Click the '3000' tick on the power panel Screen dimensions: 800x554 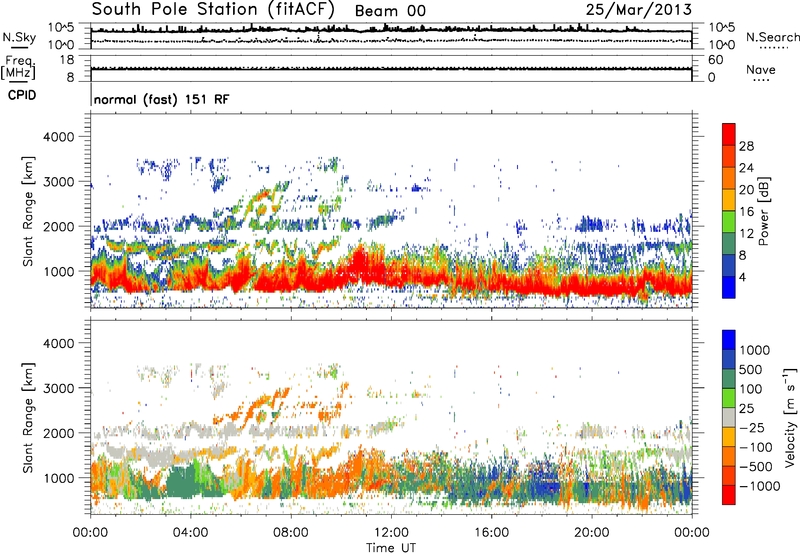(58, 182)
